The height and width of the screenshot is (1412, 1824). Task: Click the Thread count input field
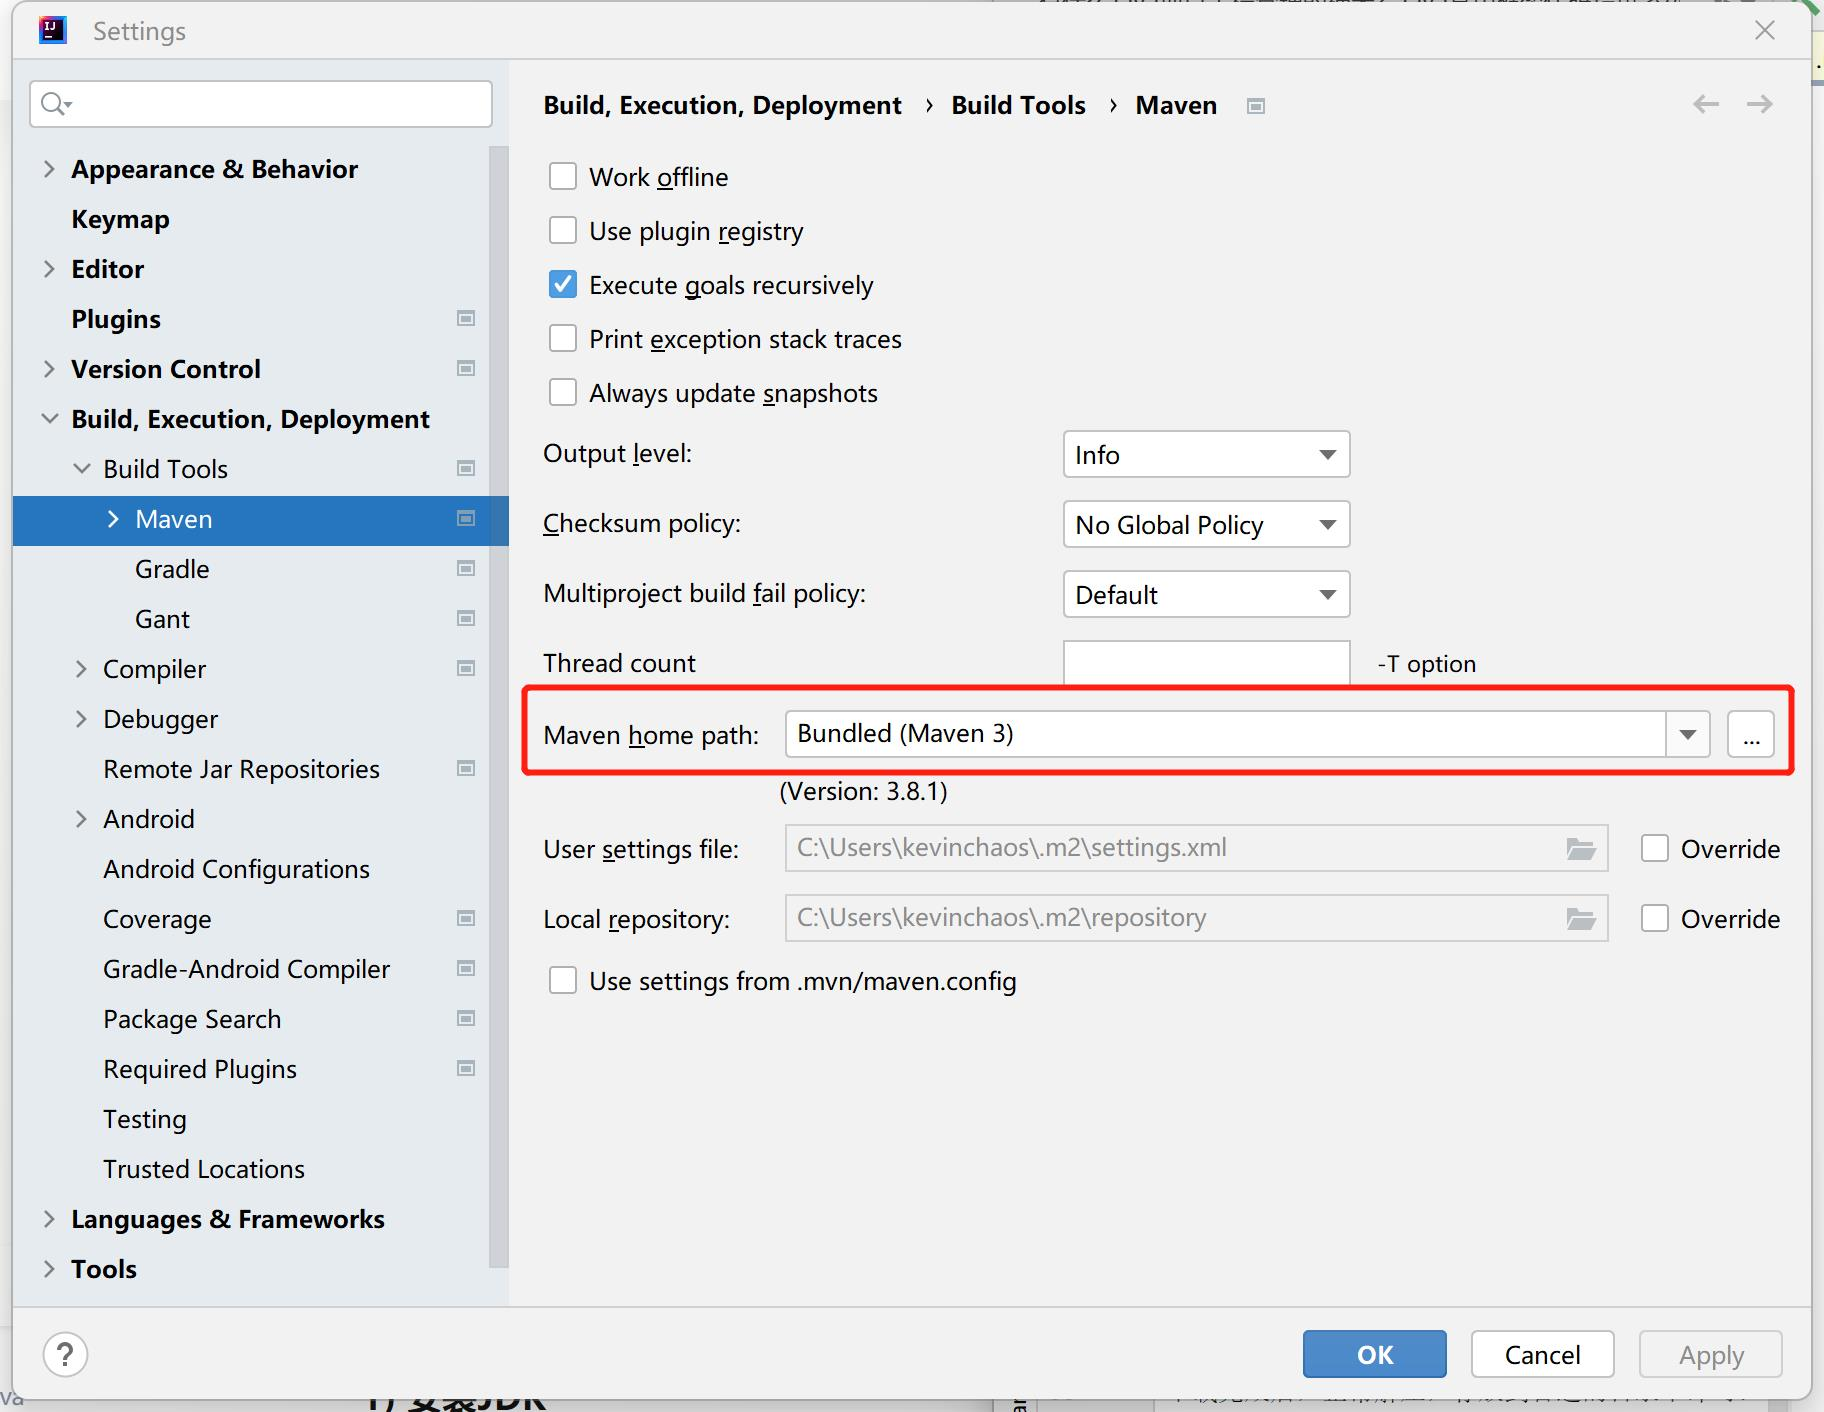pyautogui.click(x=1206, y=663)
